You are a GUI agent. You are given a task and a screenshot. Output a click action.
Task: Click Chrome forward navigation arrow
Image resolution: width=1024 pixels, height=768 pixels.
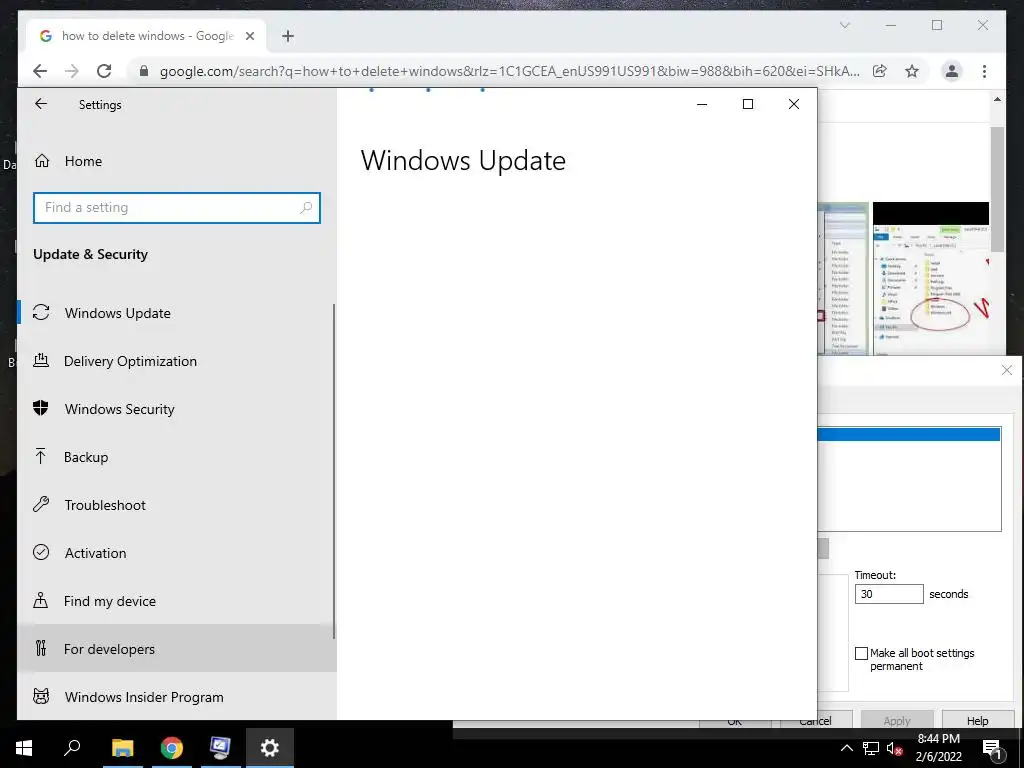72,71
